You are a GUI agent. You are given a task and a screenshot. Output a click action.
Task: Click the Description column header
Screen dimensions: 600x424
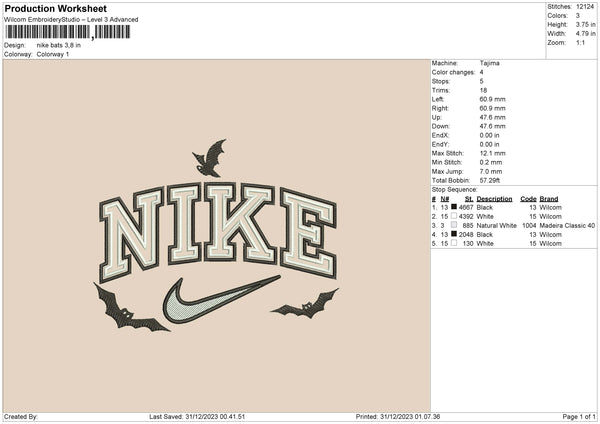494,199
